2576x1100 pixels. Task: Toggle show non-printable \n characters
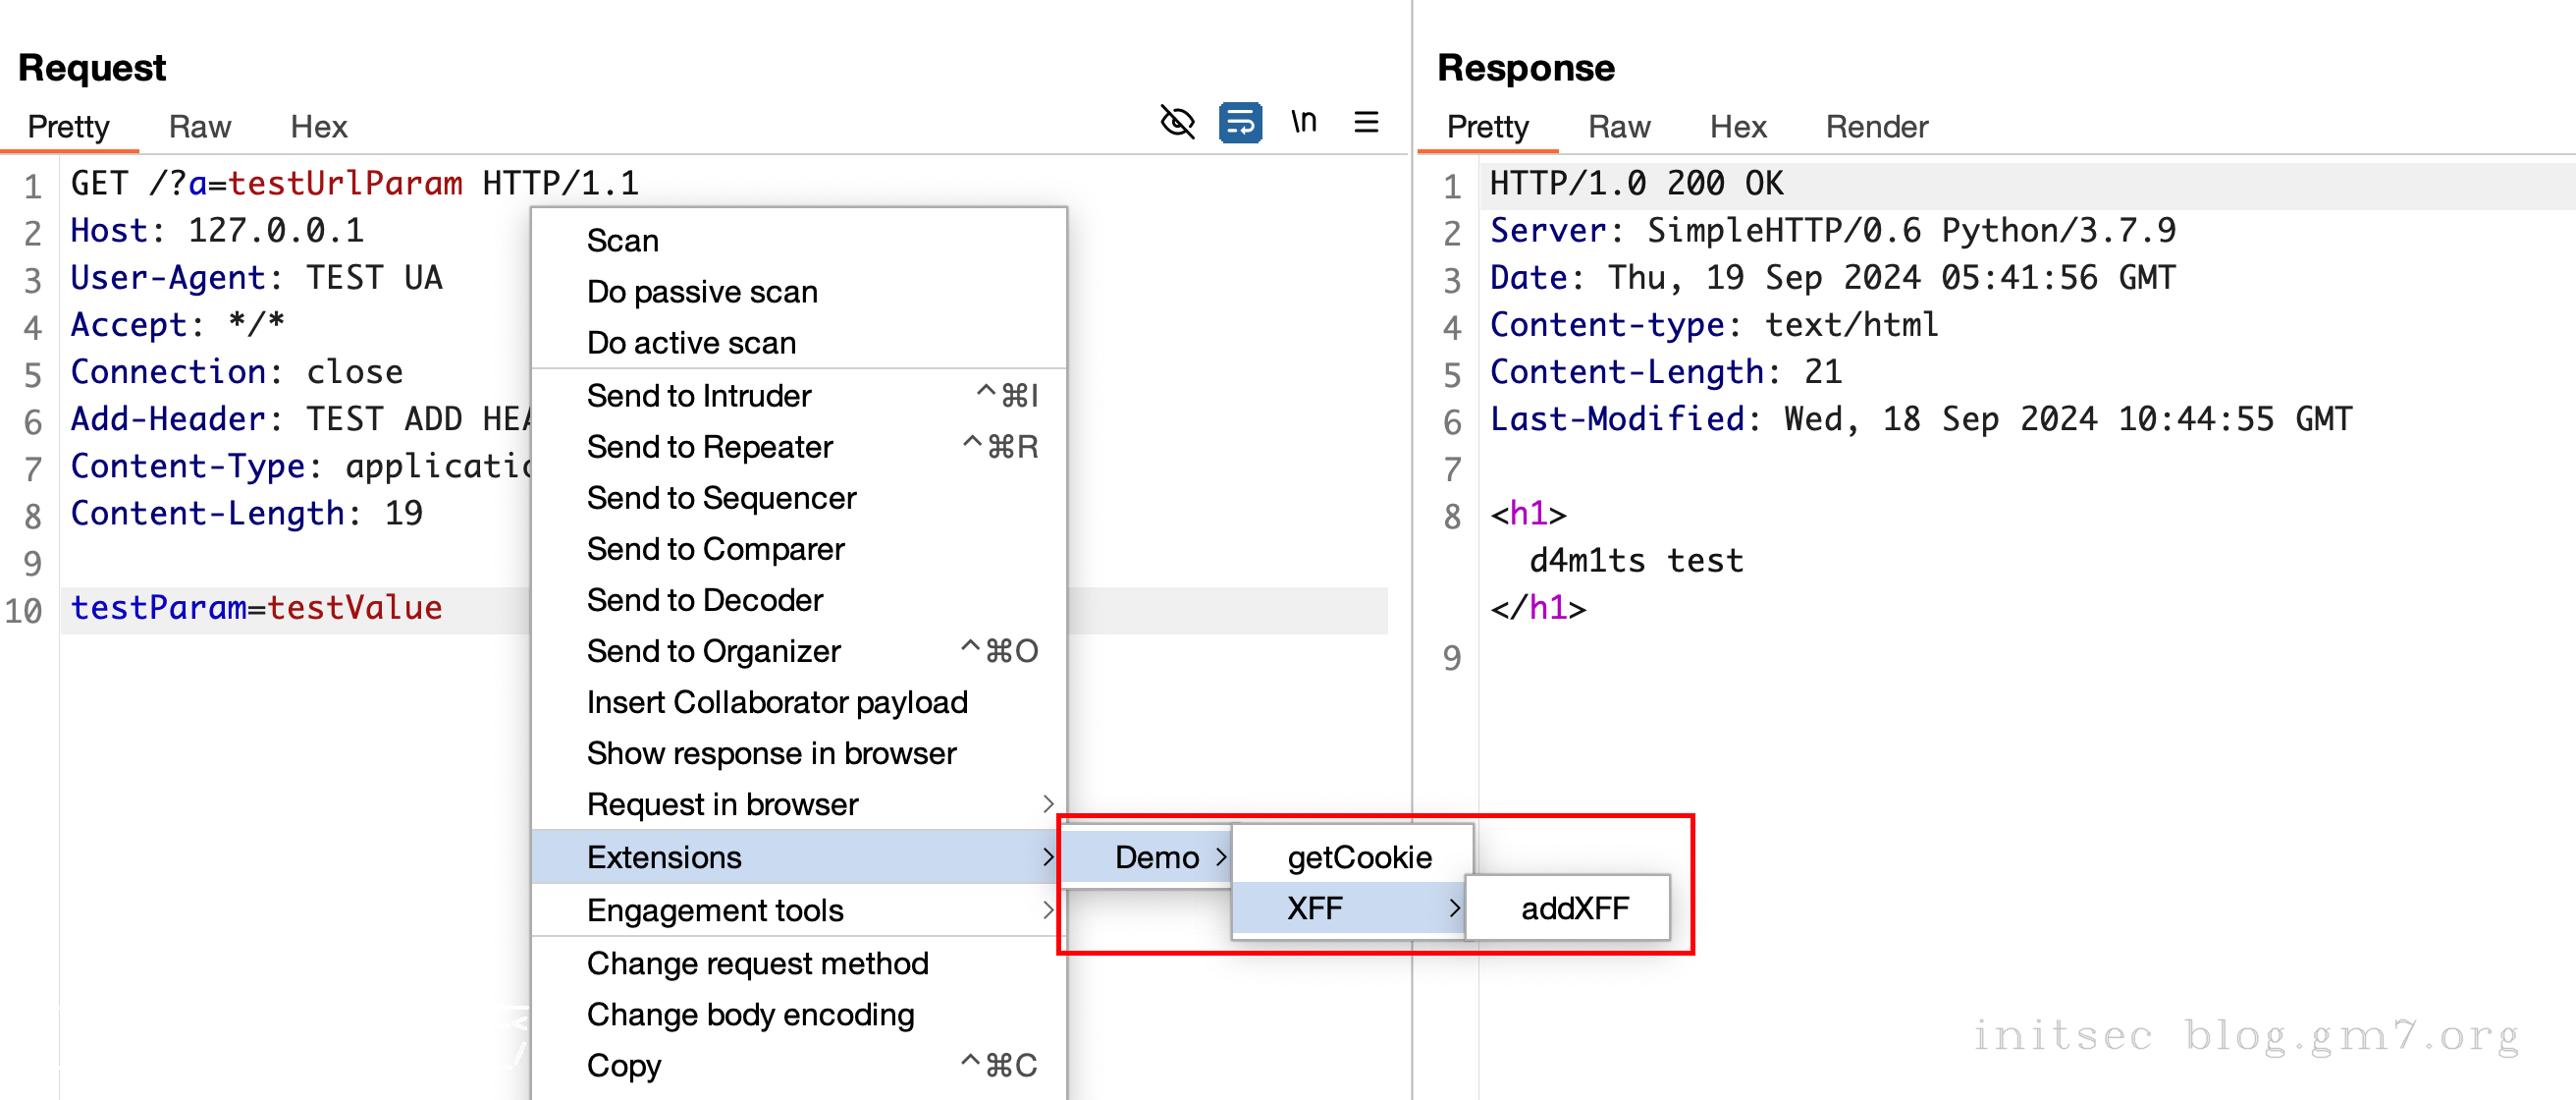tap(1302, 122)
